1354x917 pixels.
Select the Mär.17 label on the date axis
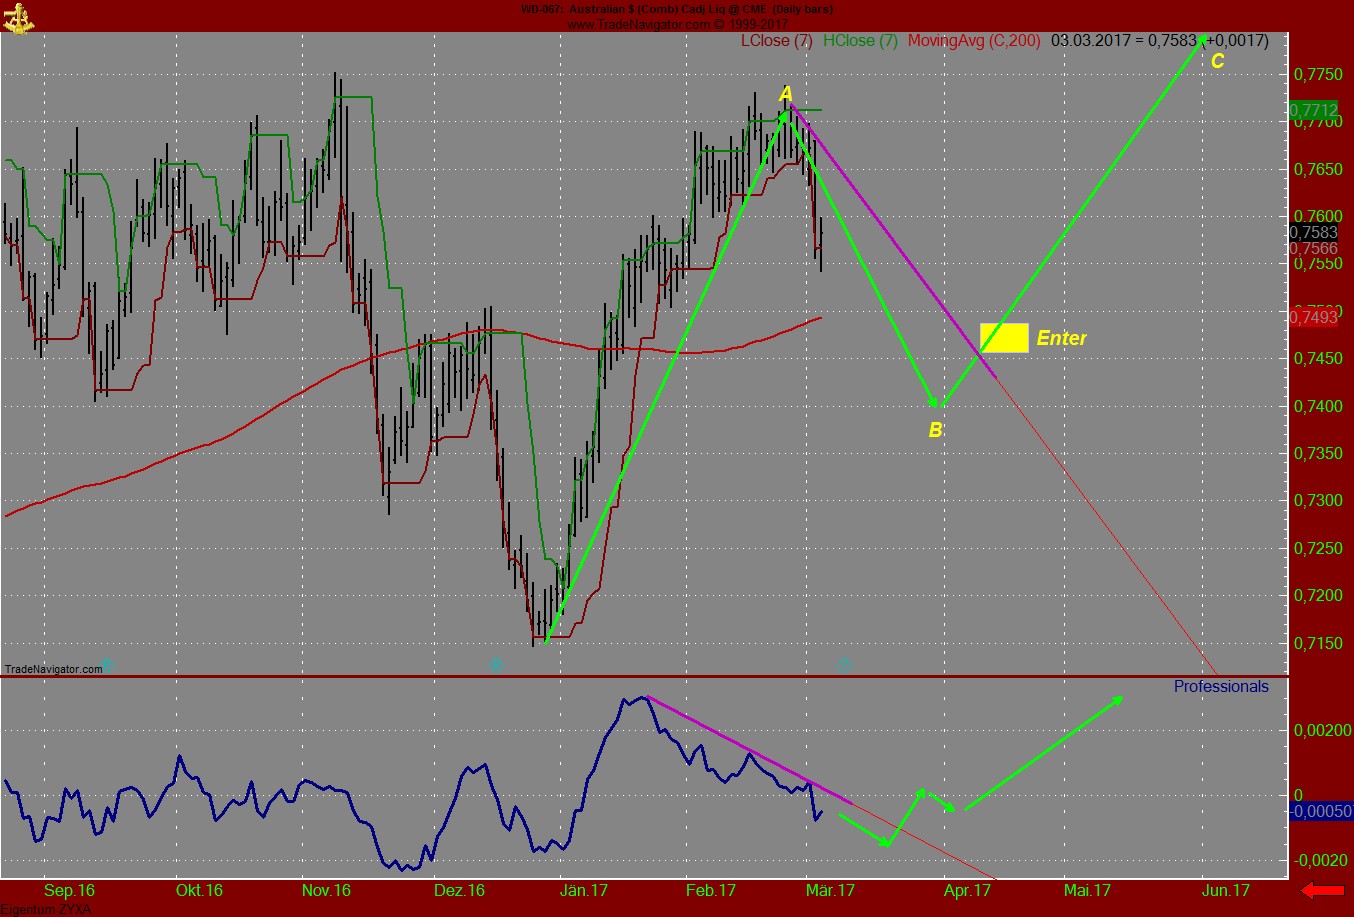pos(832,888)
